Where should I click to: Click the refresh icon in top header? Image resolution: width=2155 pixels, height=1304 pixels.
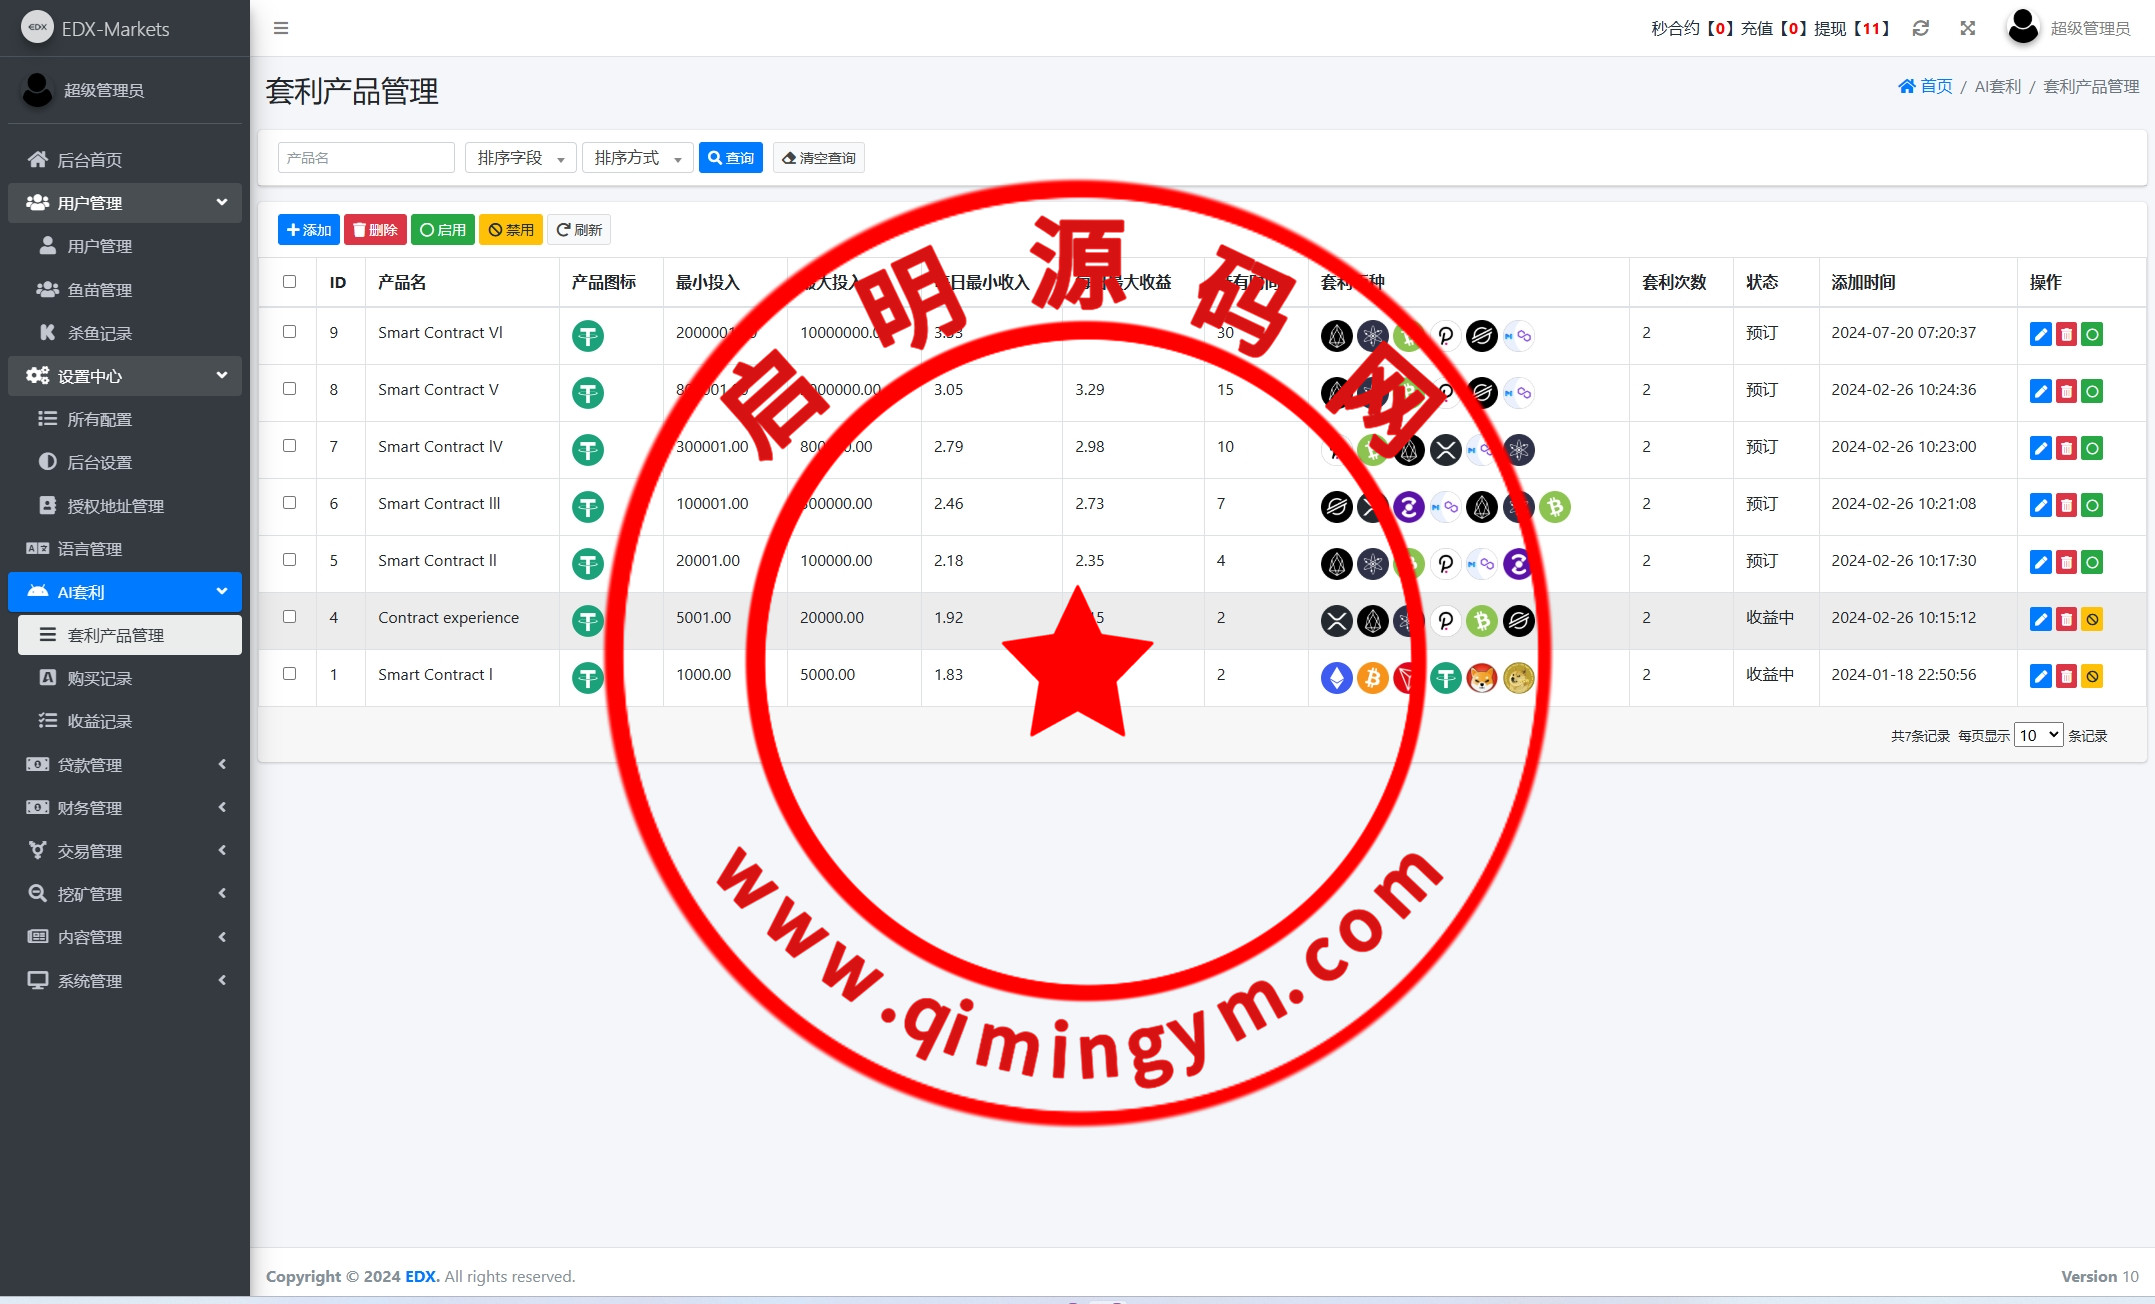click(1920, 28)
